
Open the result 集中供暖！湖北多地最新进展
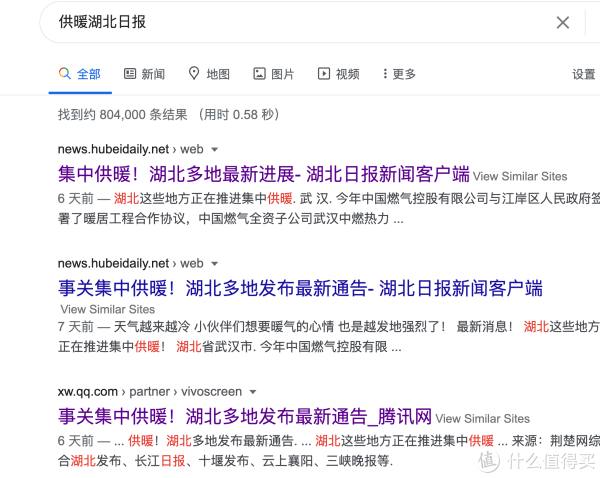click(x=264, y=174)
